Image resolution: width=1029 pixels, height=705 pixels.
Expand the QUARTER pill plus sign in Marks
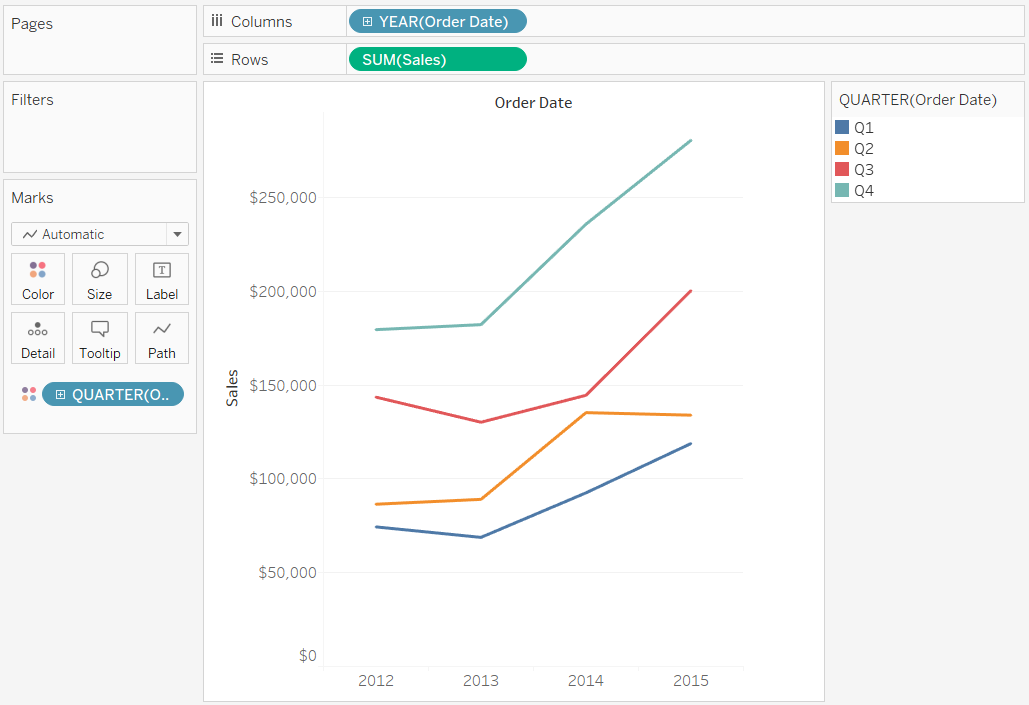coord(60,394)
